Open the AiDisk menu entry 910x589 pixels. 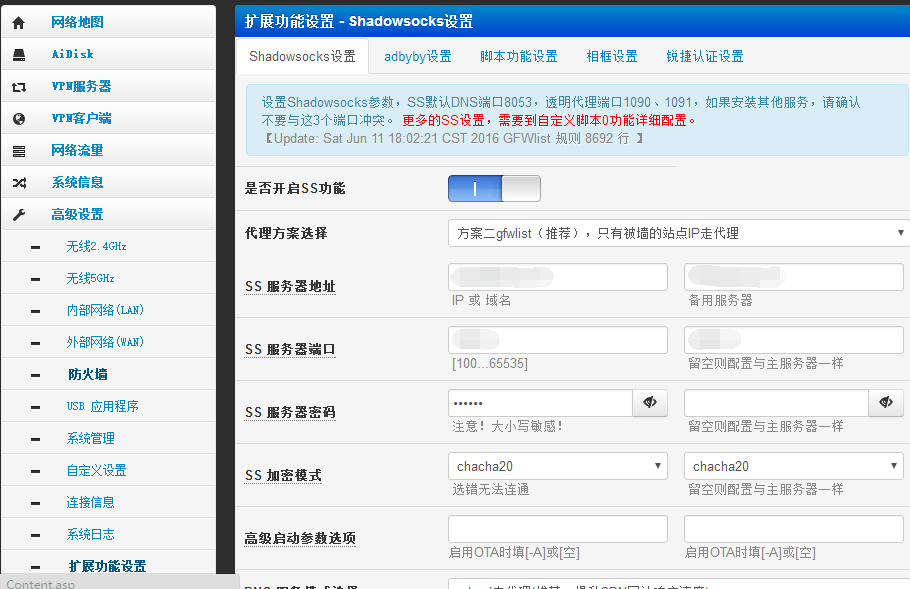click(x=73, y=54)
